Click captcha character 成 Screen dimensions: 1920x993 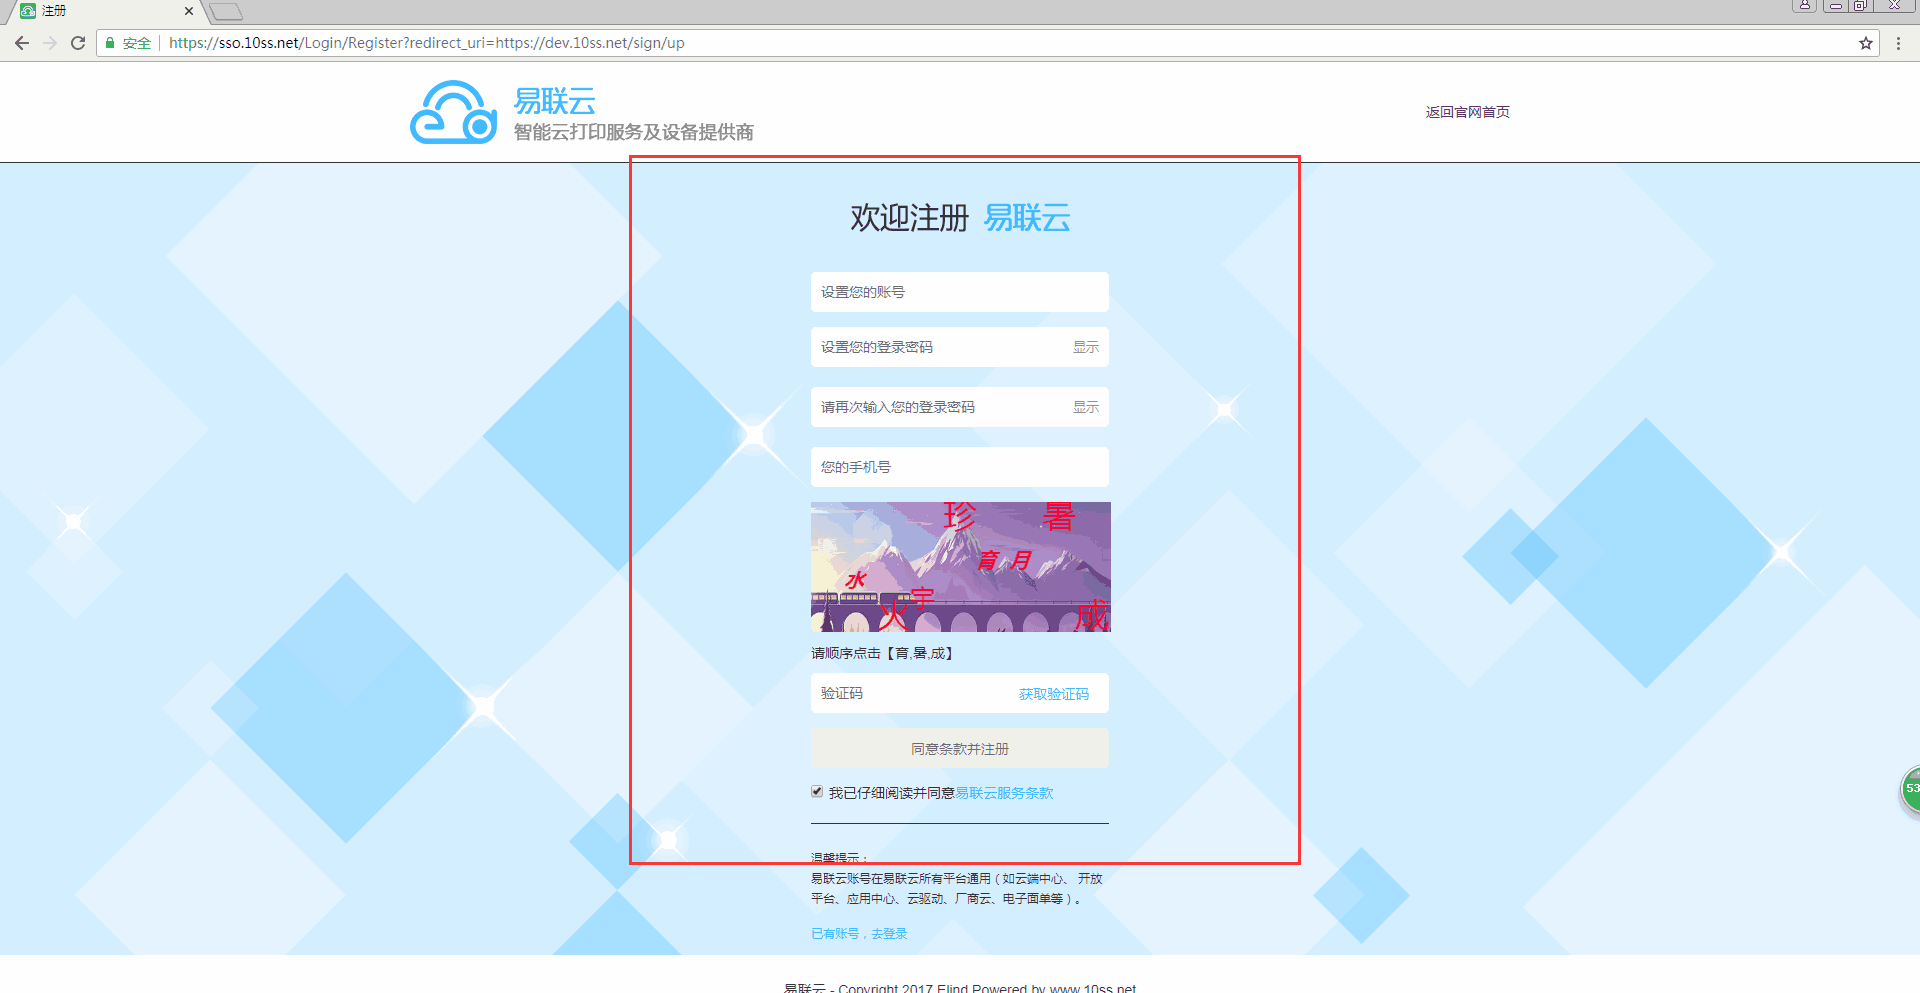[x=1093, y=615]
